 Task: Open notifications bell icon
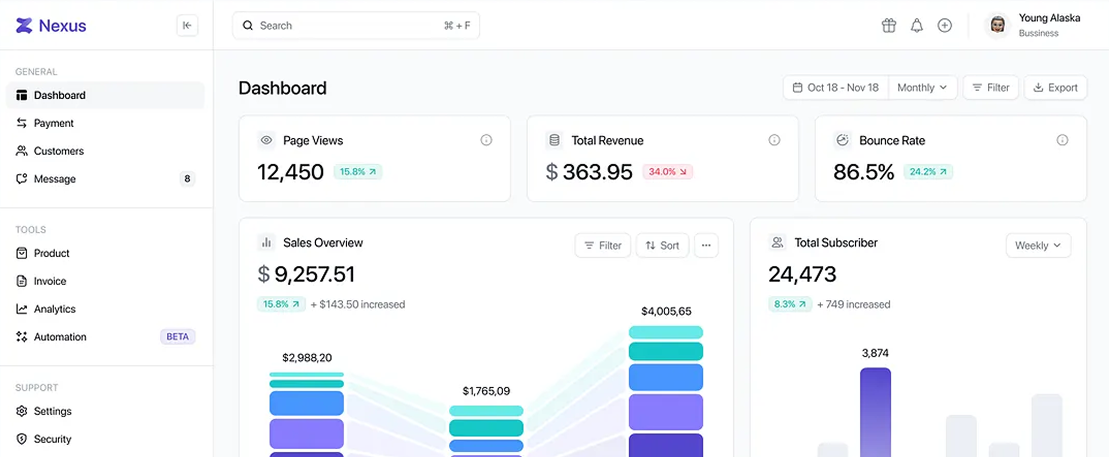(x=917, y=26)
